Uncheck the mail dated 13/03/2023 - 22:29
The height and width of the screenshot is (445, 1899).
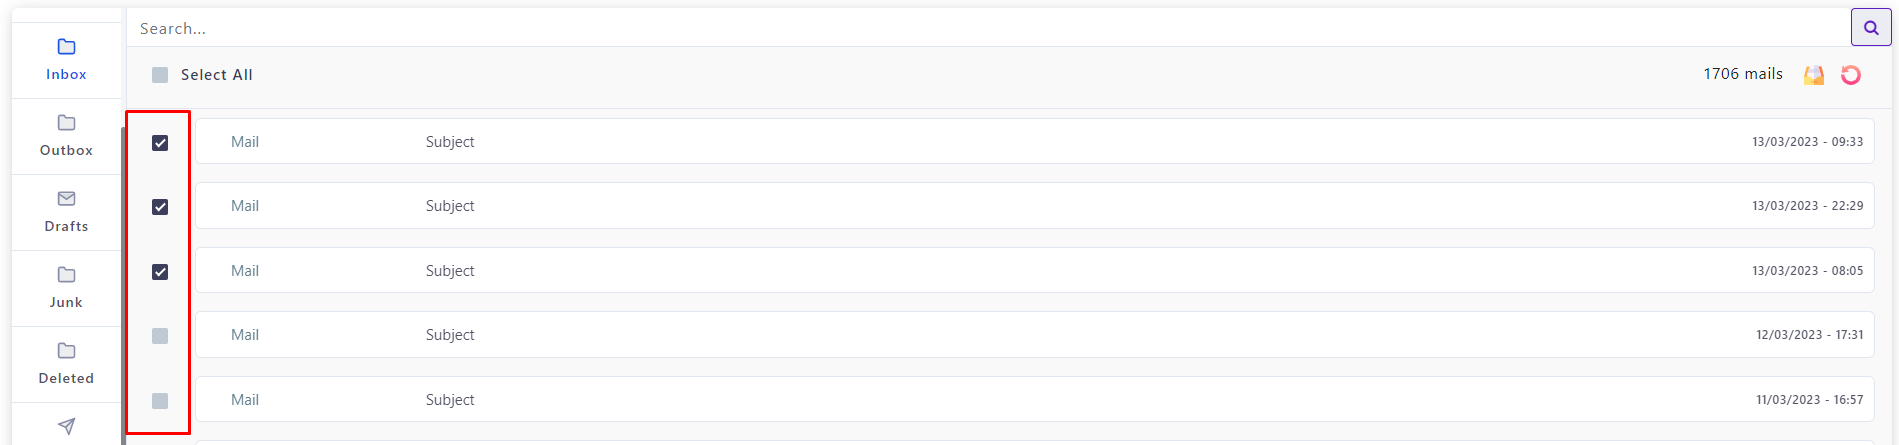[x=160, y=207]
